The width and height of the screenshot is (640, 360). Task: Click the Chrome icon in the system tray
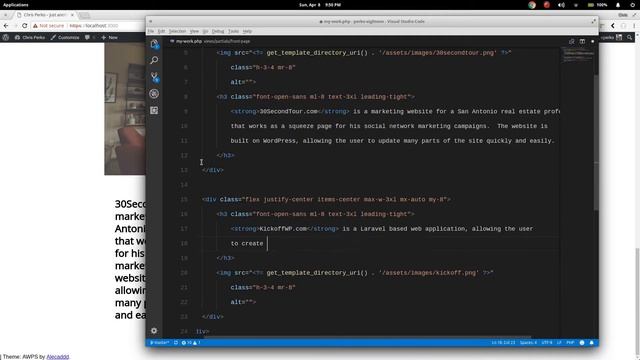pos(532,5)
